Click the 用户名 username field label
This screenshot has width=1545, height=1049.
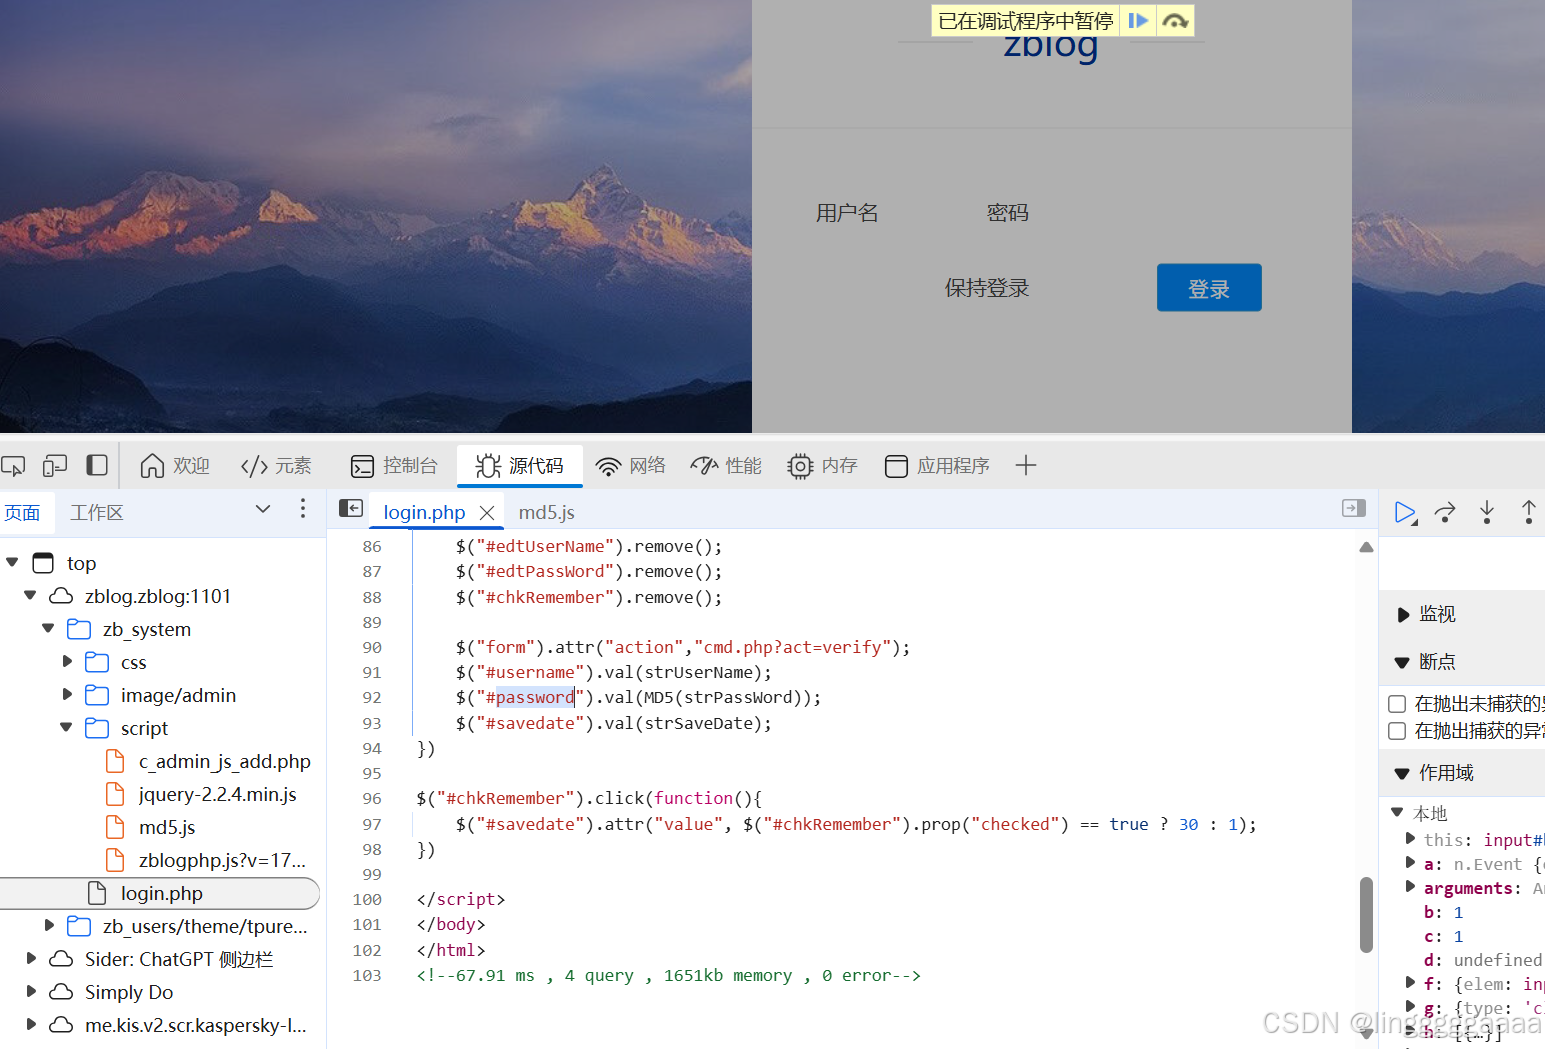click(847, 213)
